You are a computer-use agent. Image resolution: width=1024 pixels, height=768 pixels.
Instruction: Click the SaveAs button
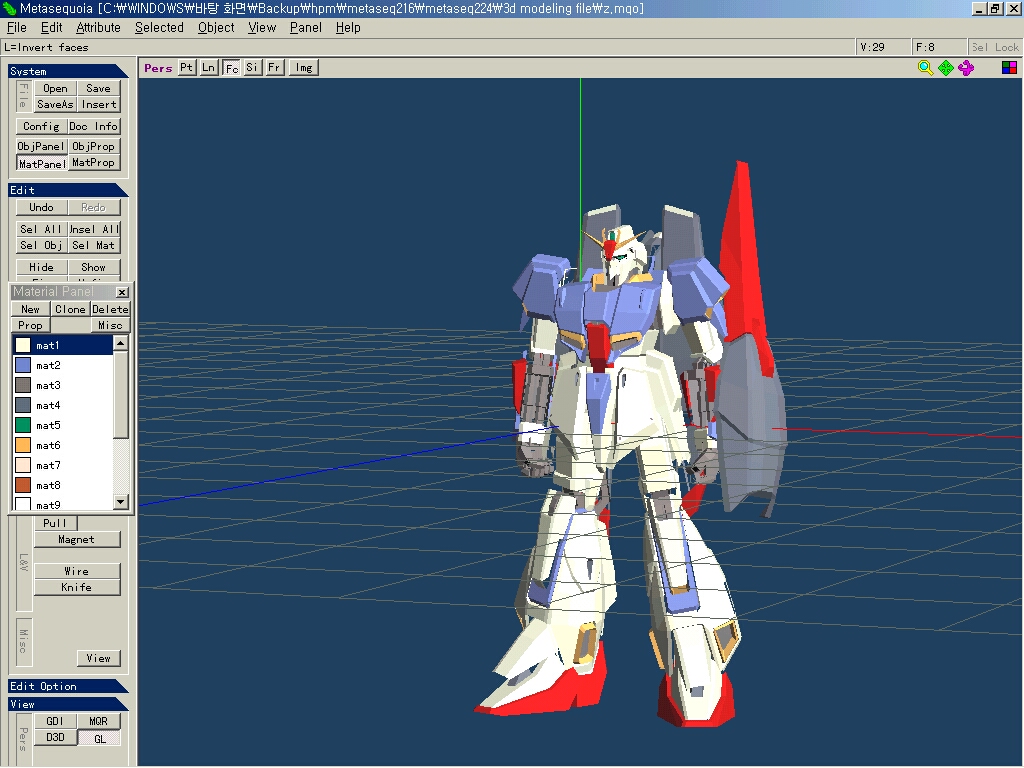[55, 104]
